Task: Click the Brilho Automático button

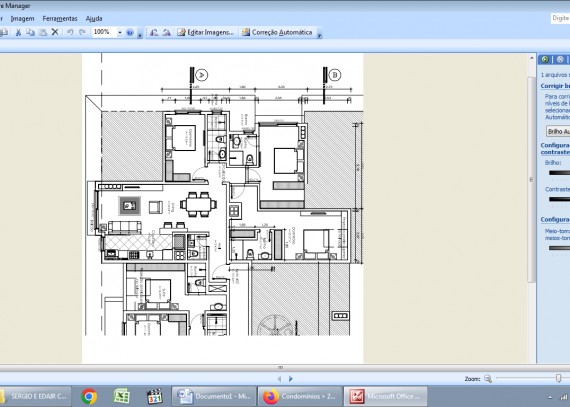Action: point(558,131)
